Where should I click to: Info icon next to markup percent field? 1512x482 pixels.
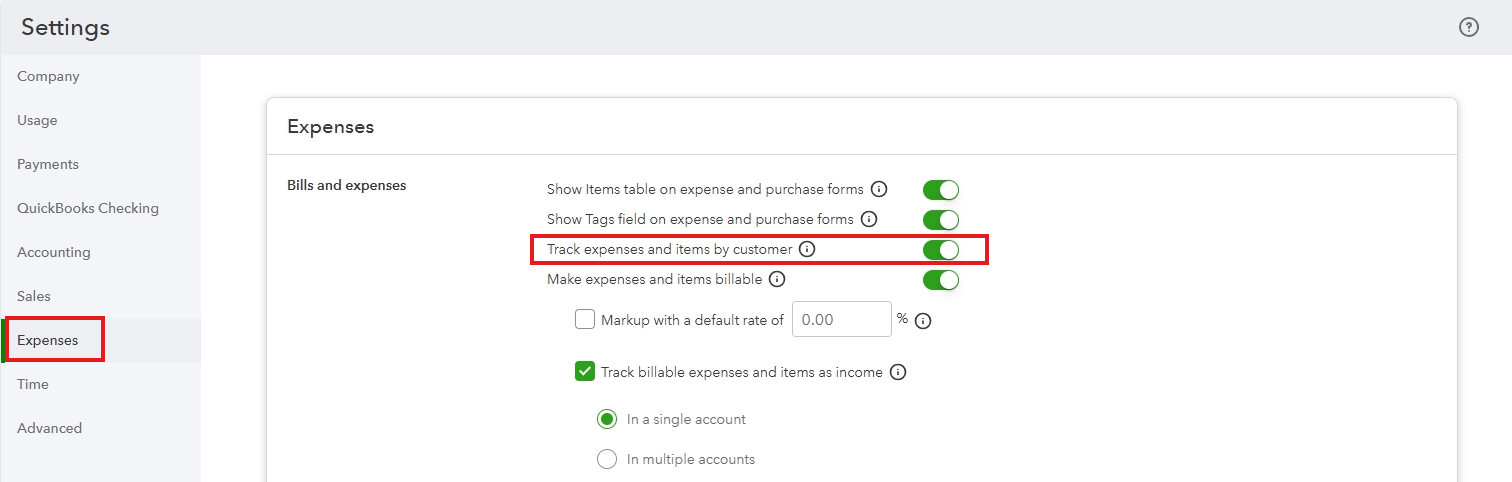click(x=923, y=321)
